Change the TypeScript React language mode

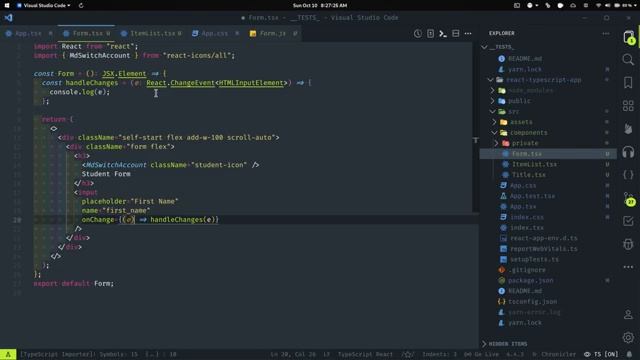pyautogui.click(x=365, y=354)
